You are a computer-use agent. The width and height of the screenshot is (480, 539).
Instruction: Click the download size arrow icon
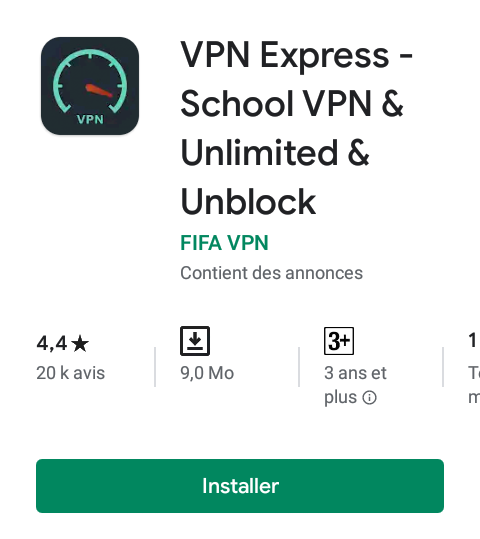pos(195,341)
